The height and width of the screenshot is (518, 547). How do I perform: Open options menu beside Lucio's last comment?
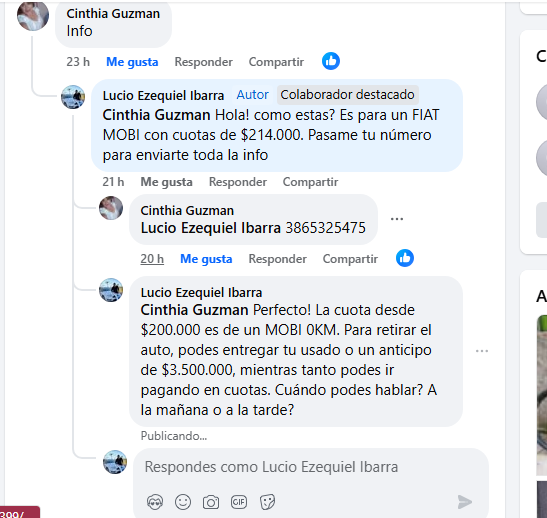(482, 351)
